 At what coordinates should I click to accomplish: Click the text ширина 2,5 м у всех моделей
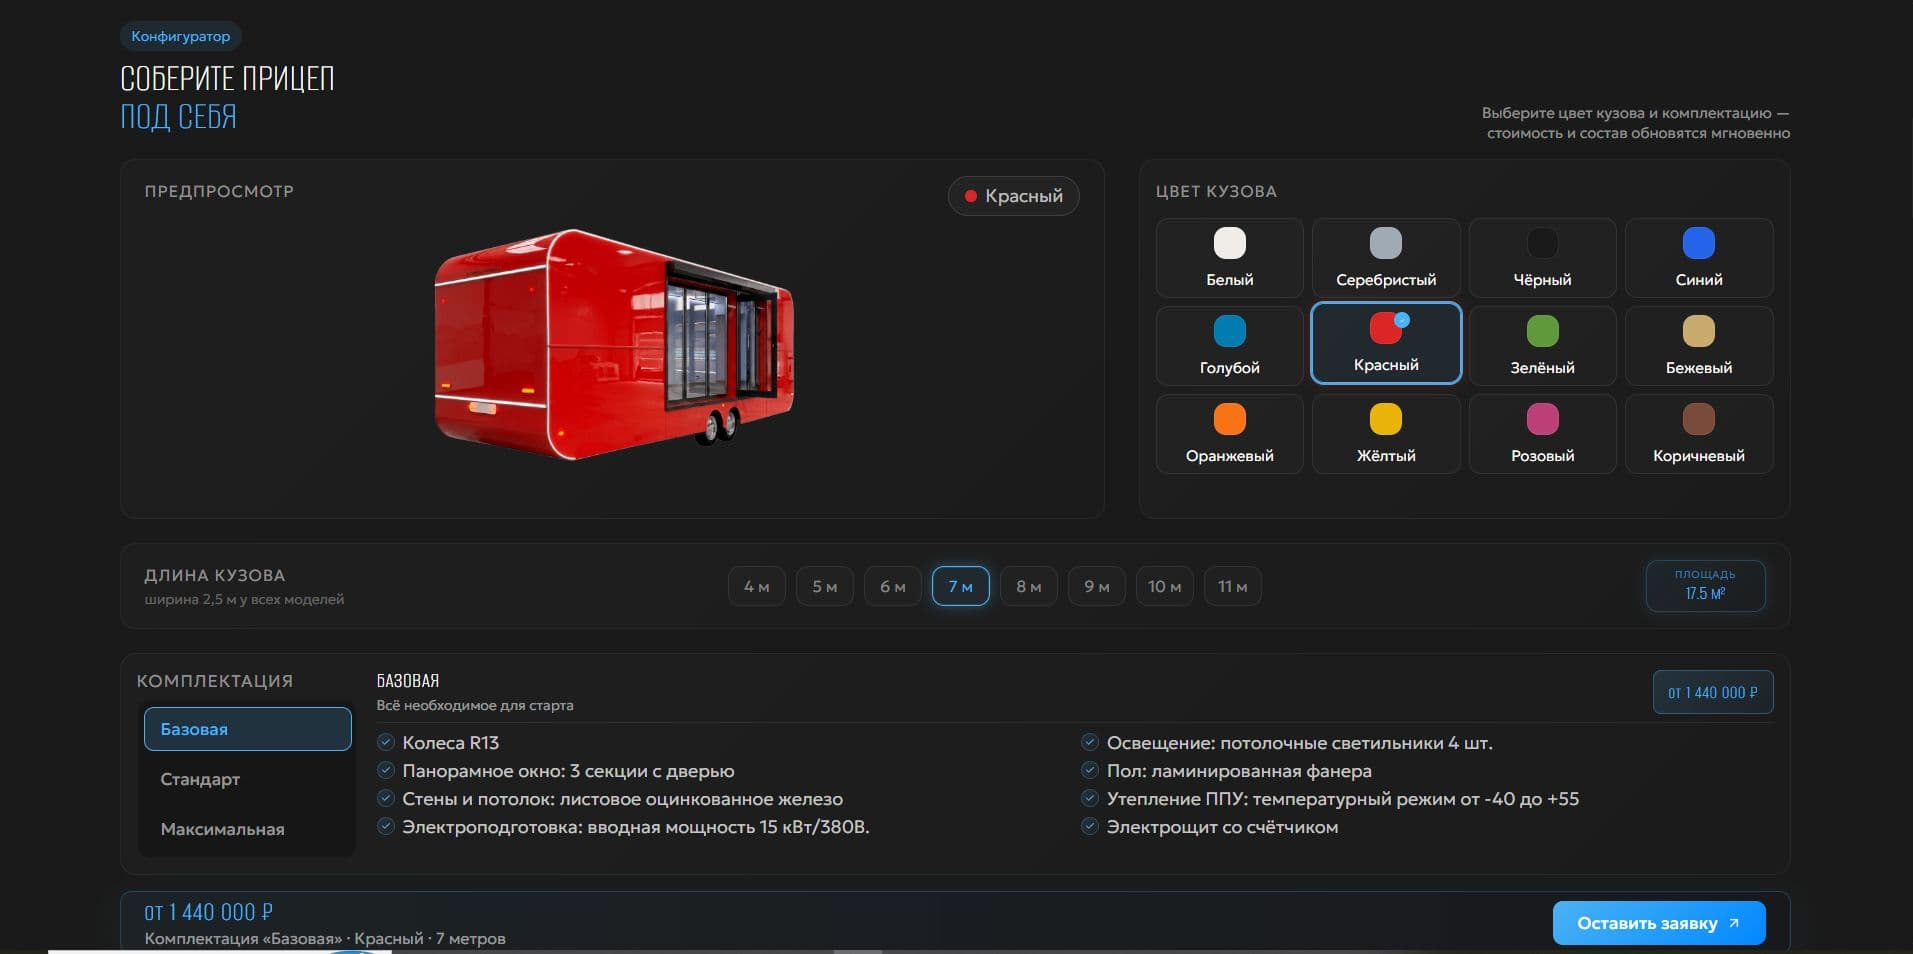click(x=244, y=599)
